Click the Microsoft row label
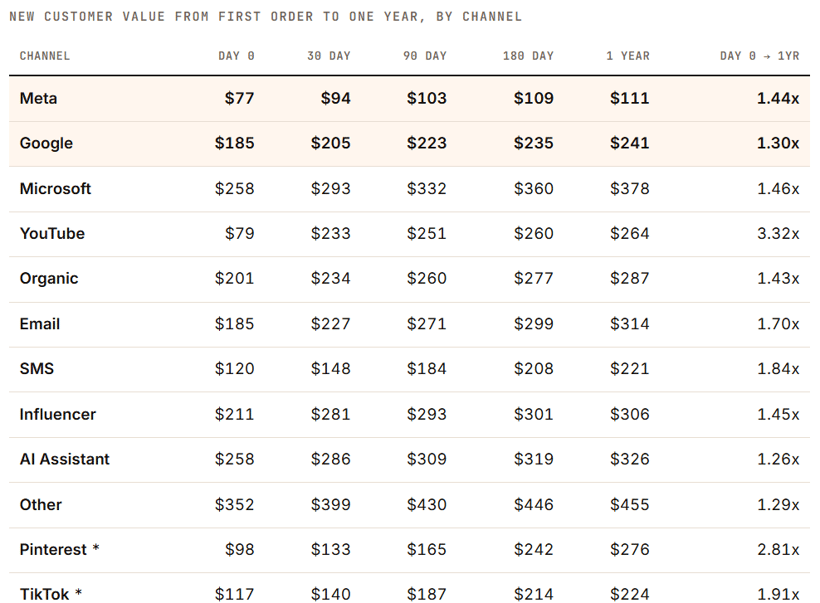Image resolution: width=820 pixels, height=603 pixels. pos(55,188)
